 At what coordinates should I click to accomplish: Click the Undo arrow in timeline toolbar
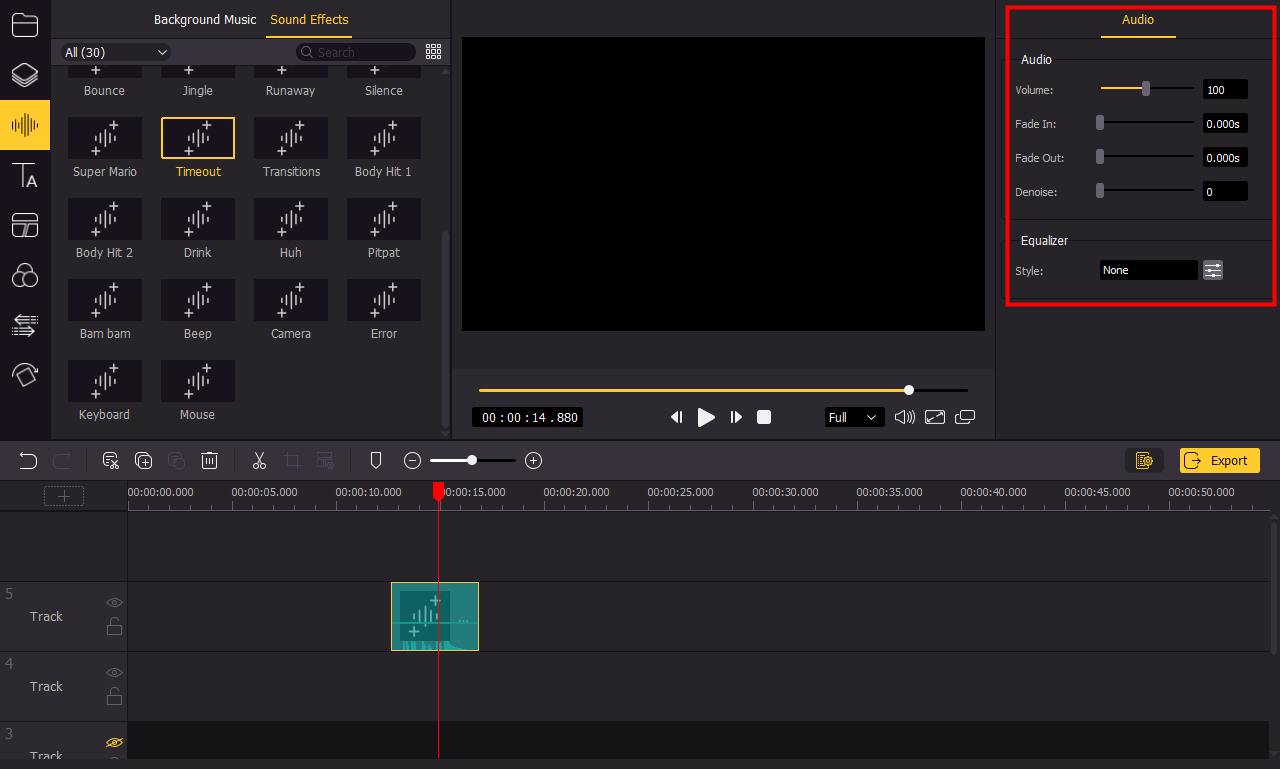click(29, 461)
